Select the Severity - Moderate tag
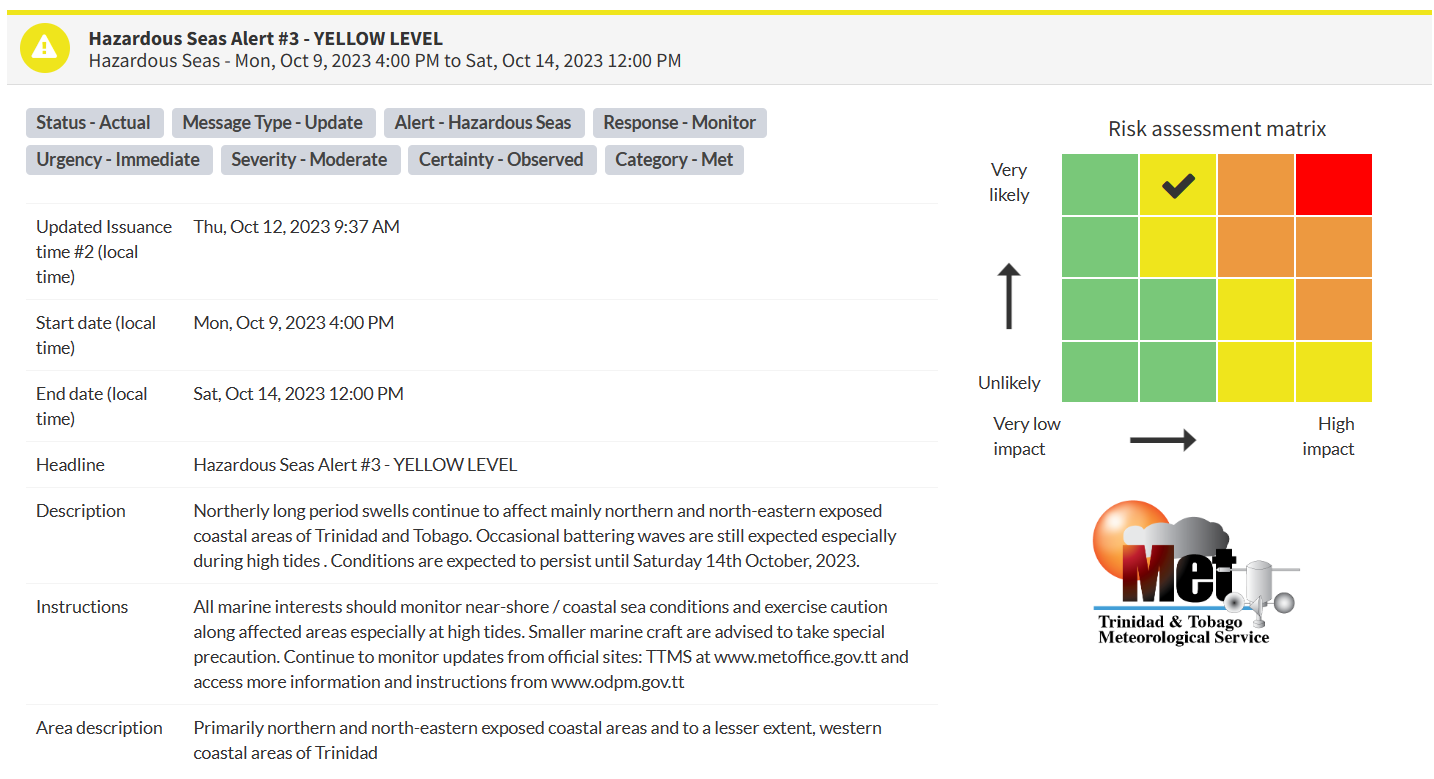This screenshot has height=779, width=1434. click(310, 160)
